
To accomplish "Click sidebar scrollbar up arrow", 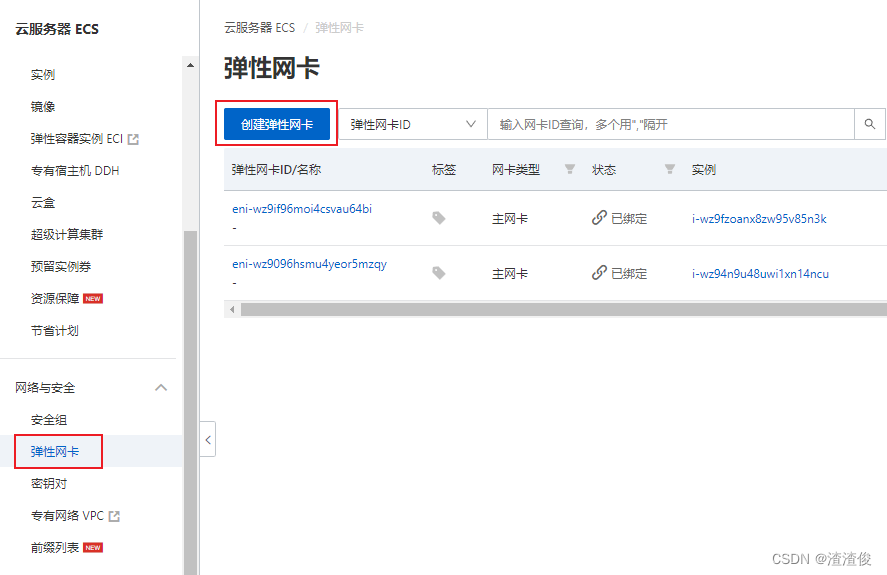I will pyautogui.click(x=191, y=66).
